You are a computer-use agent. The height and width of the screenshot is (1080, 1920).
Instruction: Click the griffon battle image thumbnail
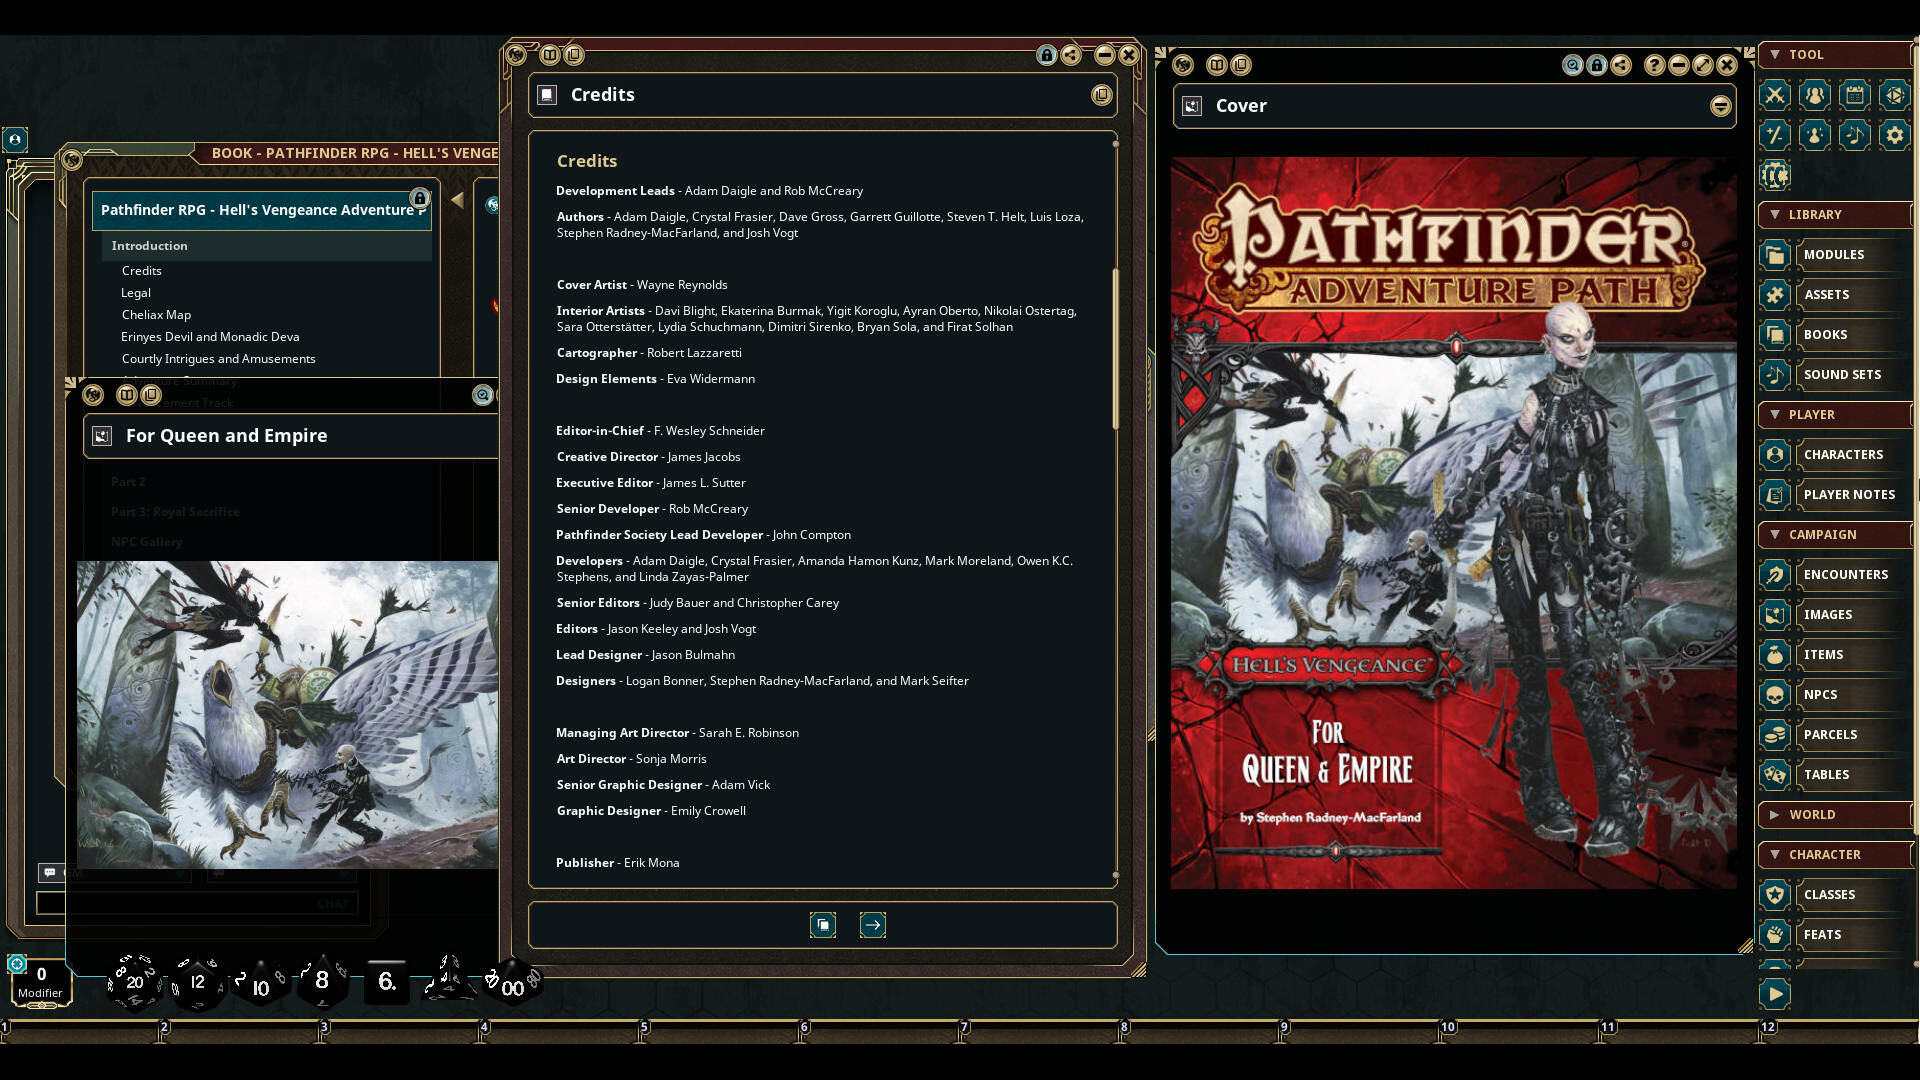point(287,714)
